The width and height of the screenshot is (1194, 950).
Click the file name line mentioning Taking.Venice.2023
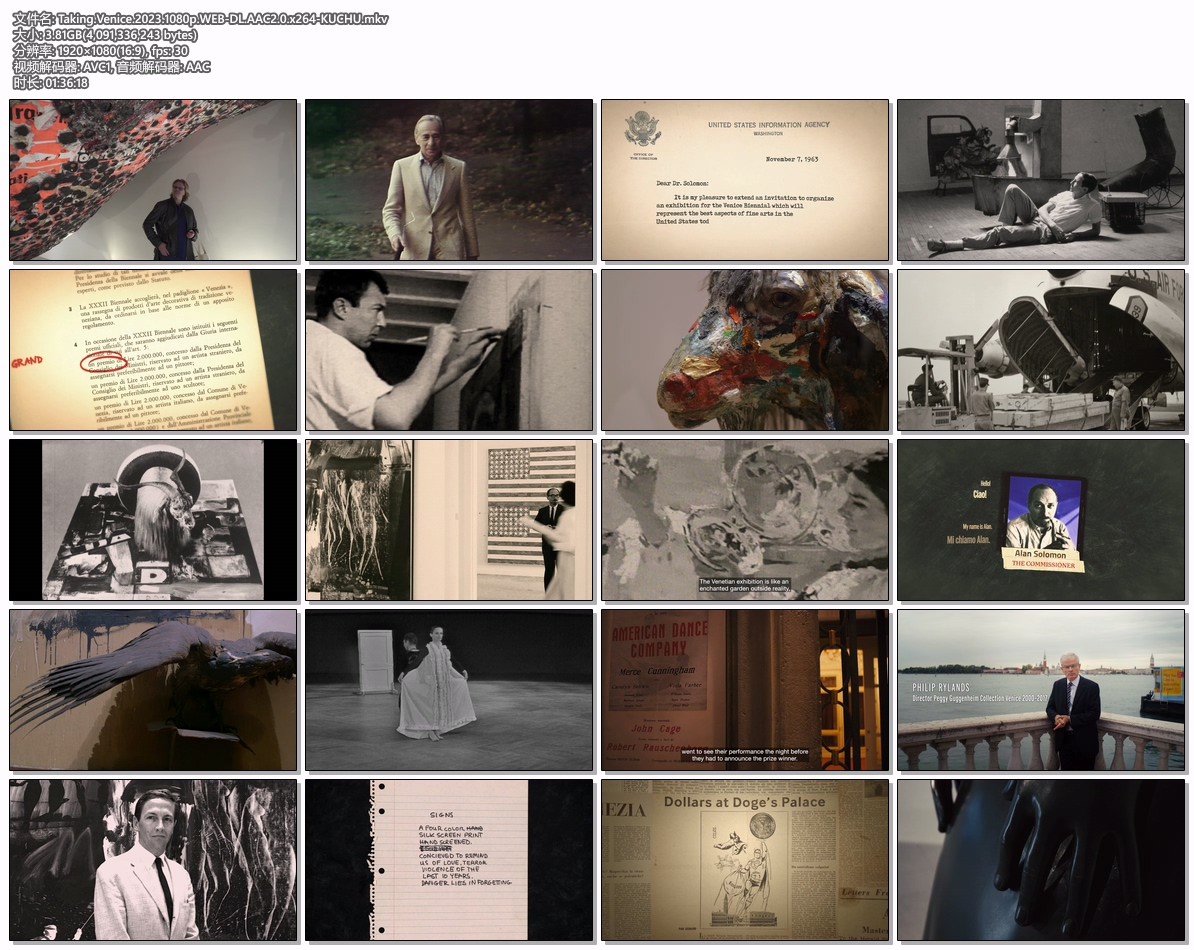200,19
